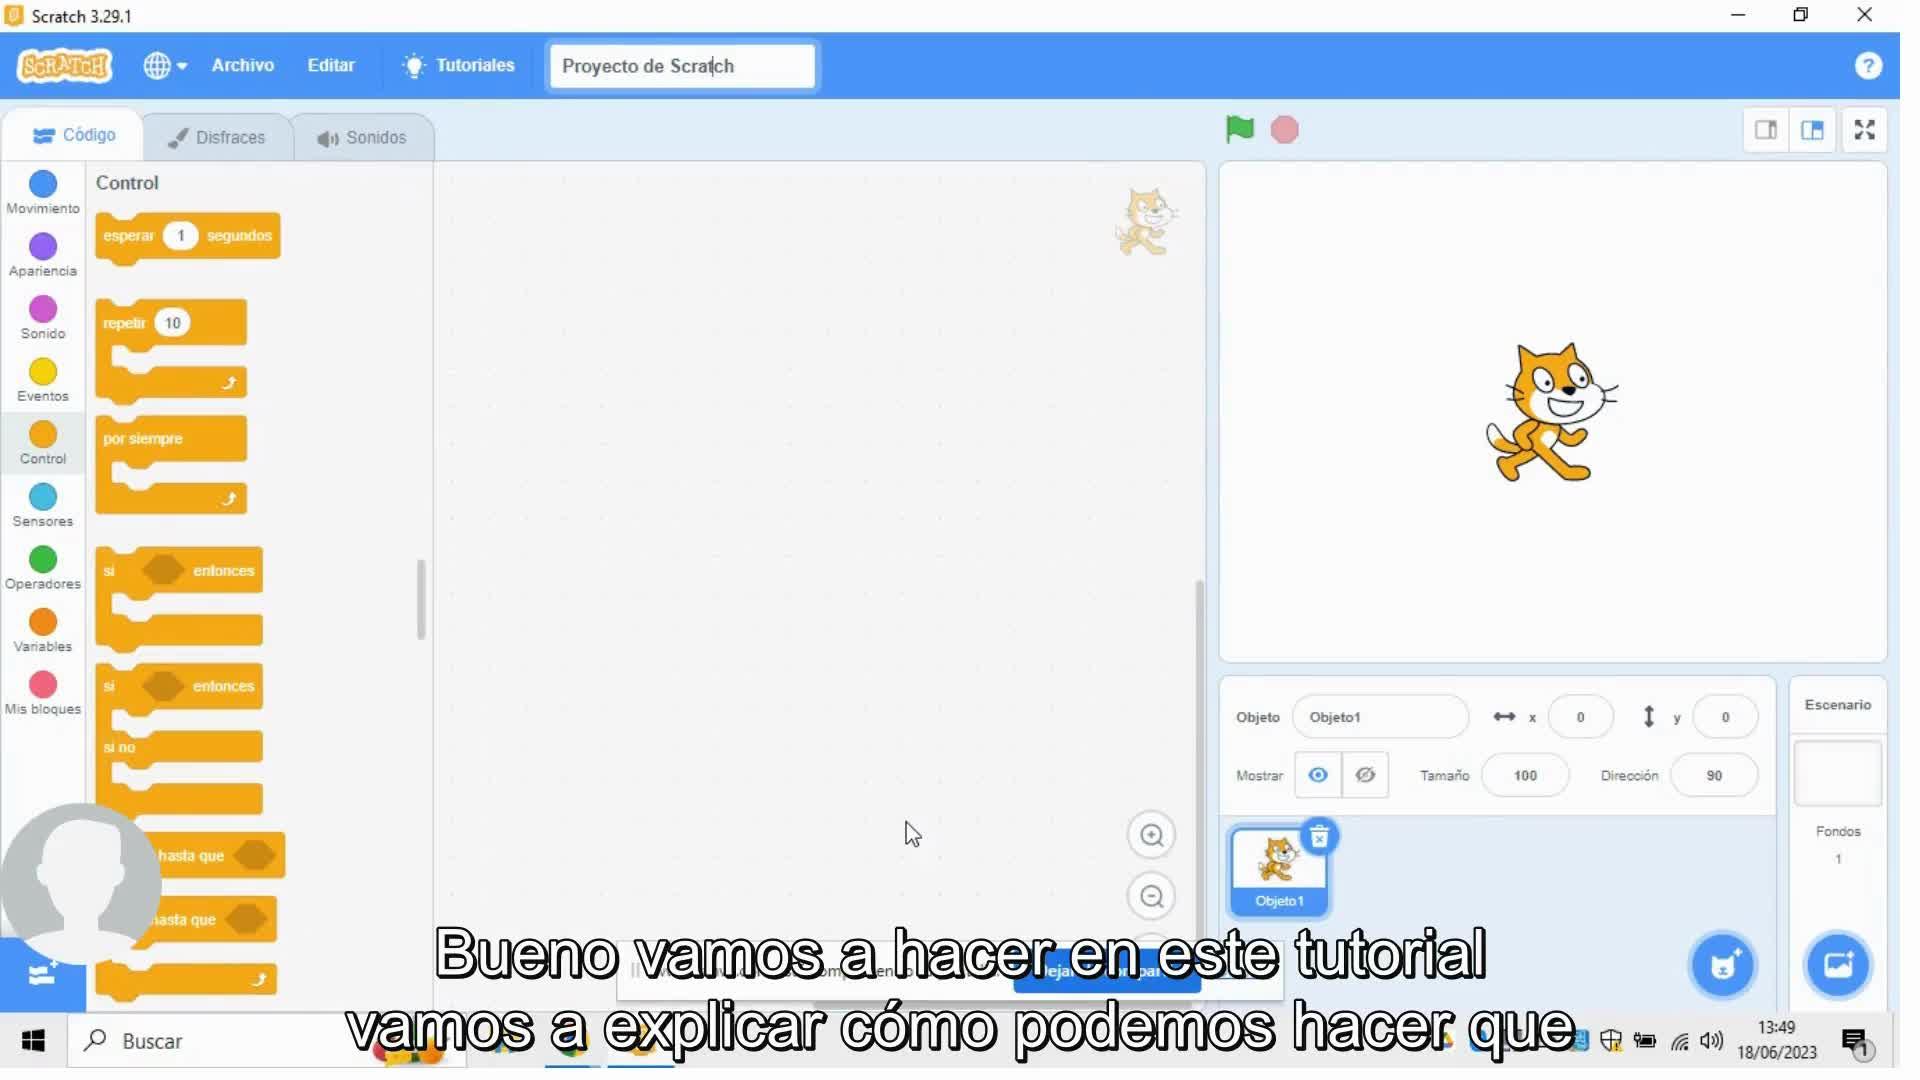Zoom in on the code workspace

click(x=1151, y=835)
